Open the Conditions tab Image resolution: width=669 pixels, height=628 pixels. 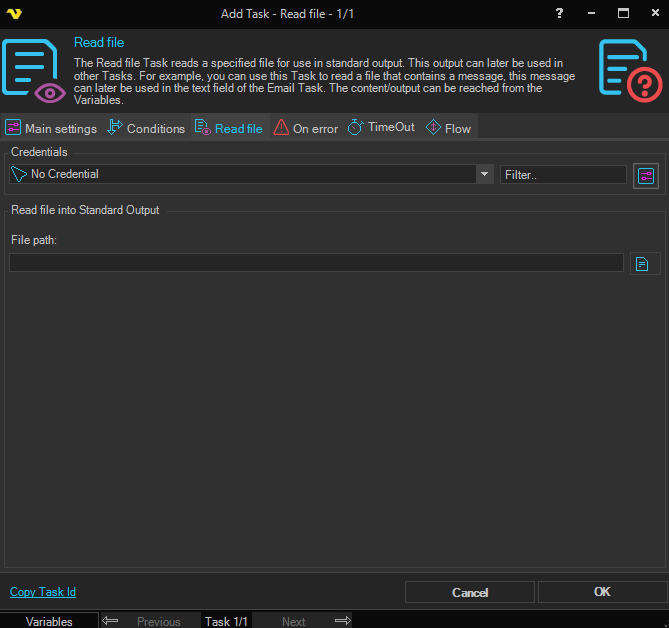coord(146,128)
